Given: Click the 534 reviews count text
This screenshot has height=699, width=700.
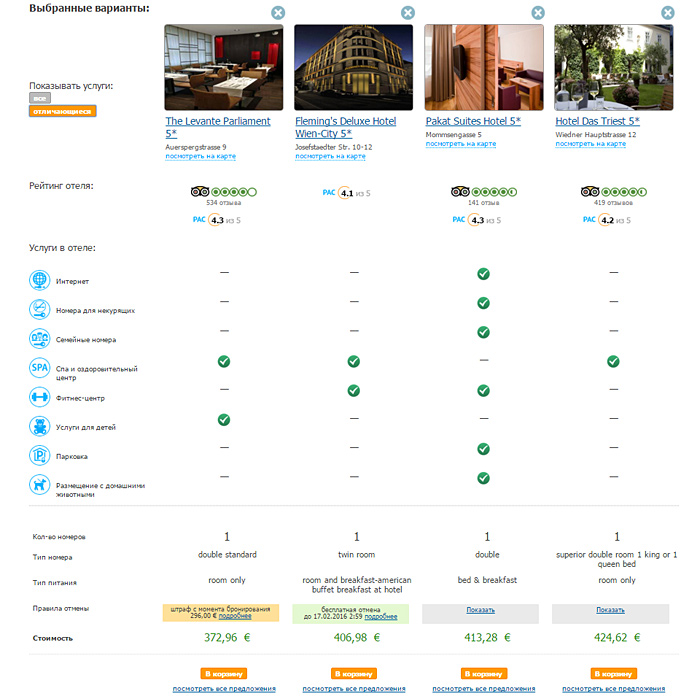Looking at the screenshot, I should (x=223, y=203).
